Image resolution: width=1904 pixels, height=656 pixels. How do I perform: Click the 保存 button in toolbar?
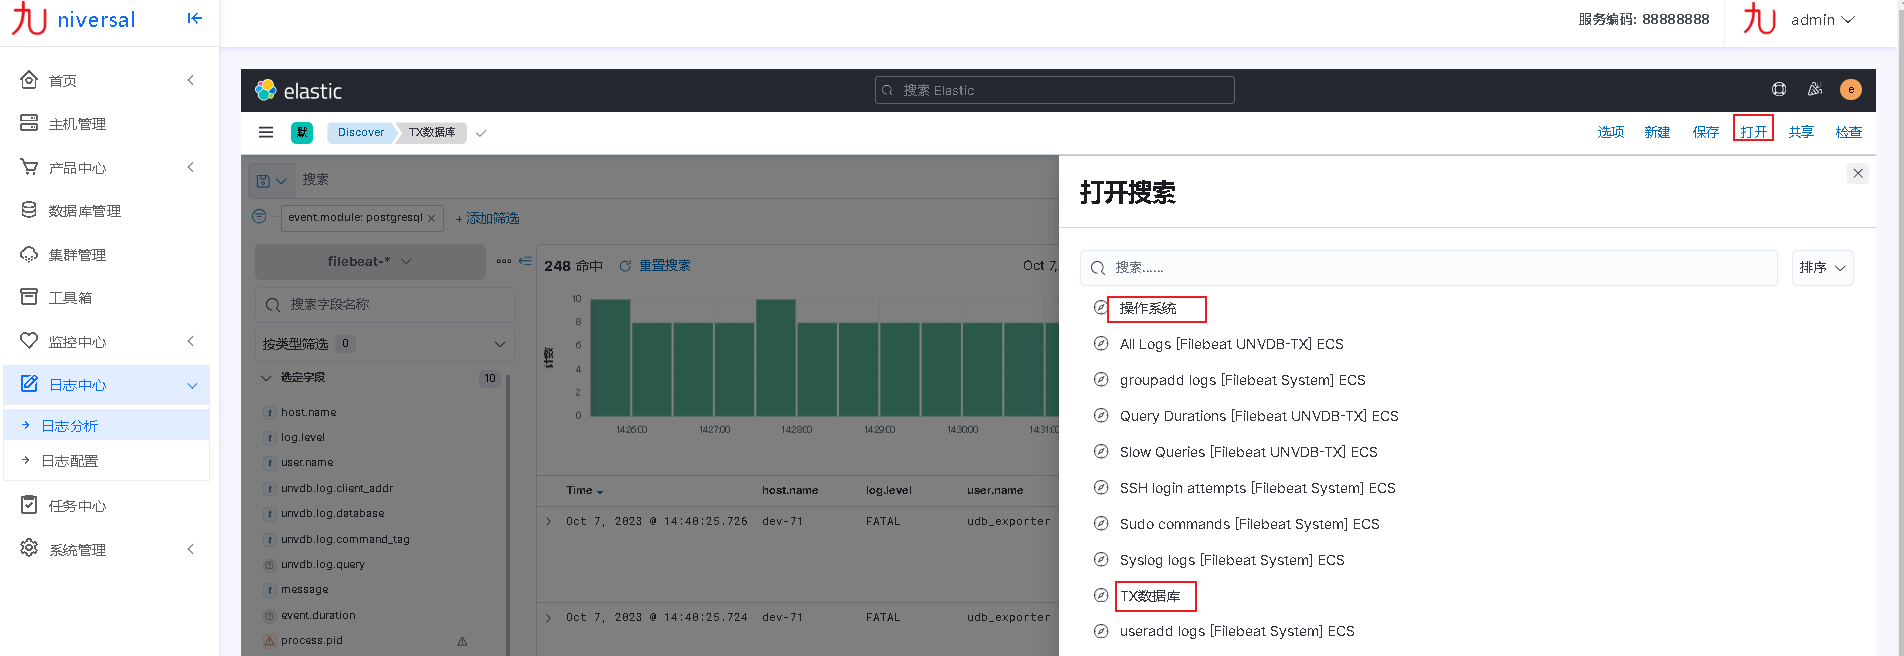click(1705, 132)
